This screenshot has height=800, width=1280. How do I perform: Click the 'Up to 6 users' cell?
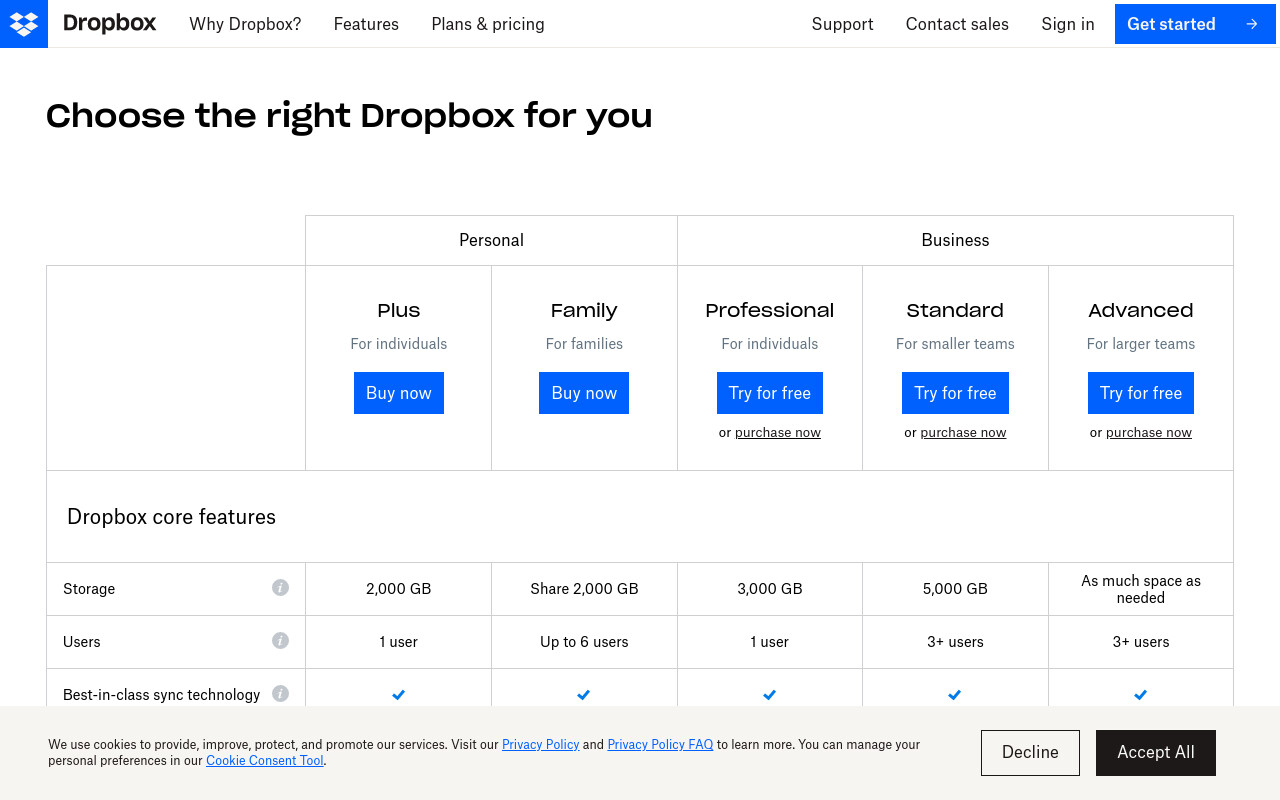pos(584,642)
